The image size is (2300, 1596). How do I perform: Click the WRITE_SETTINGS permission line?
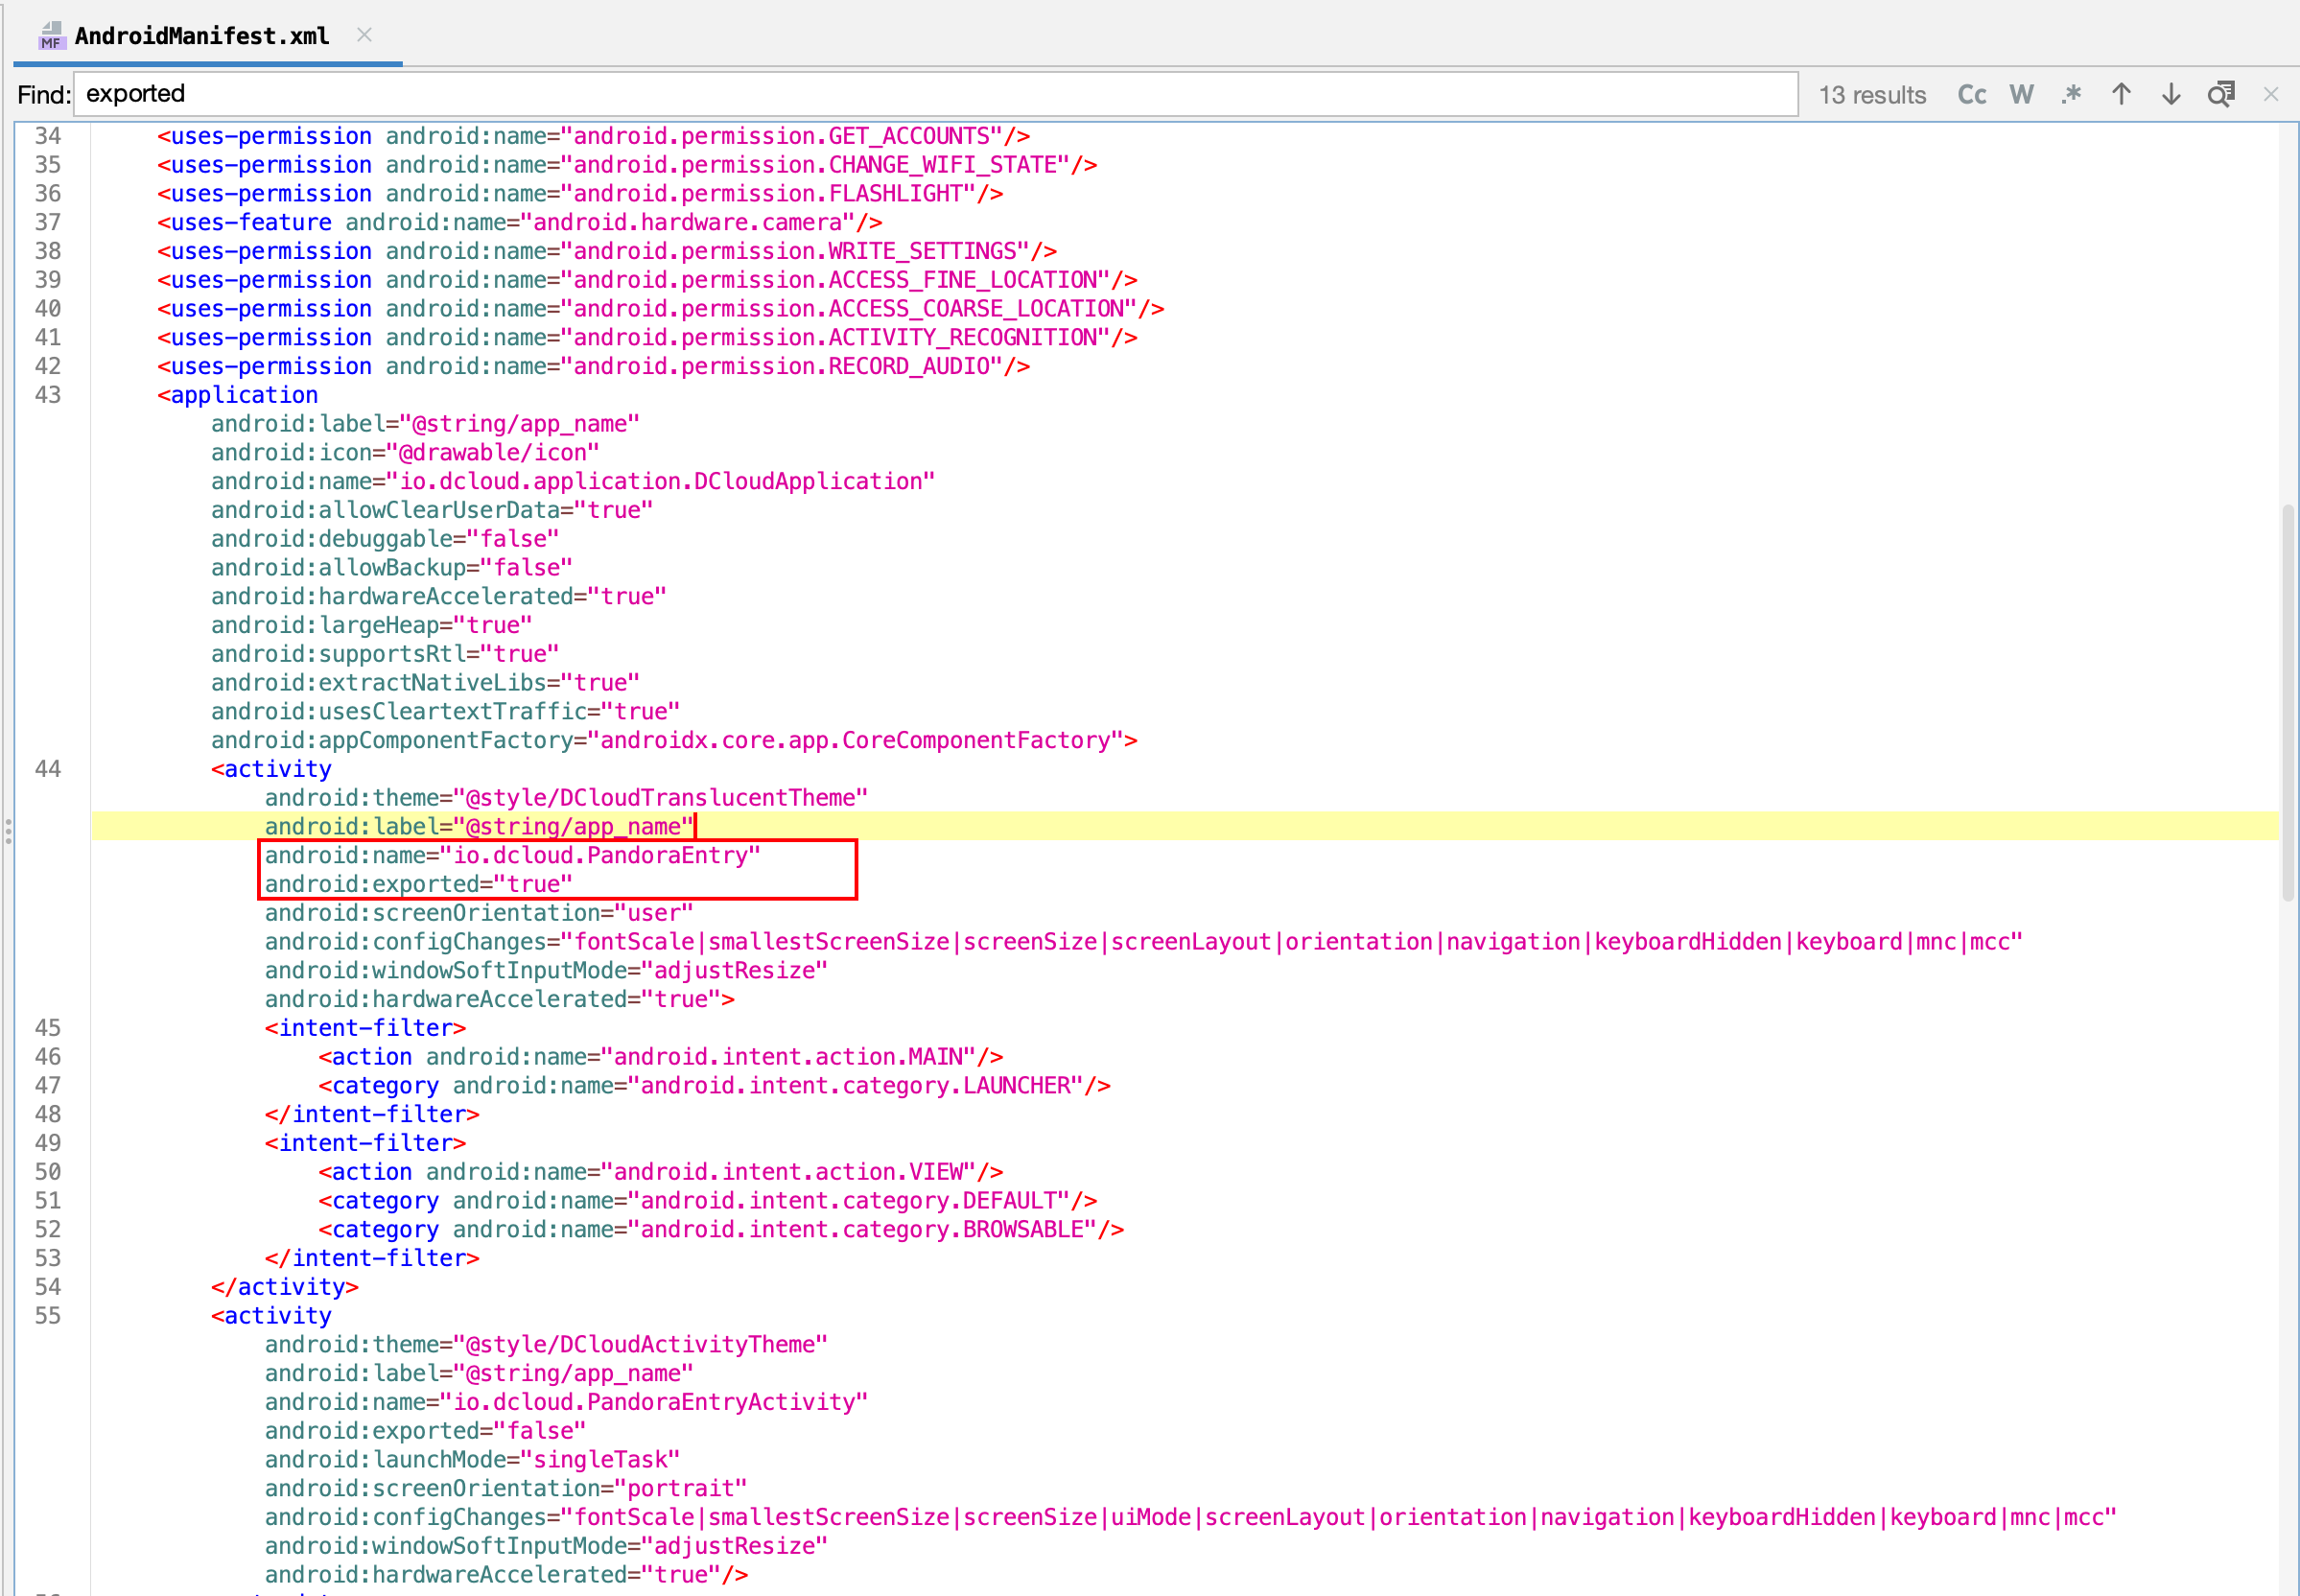(607, 251)
